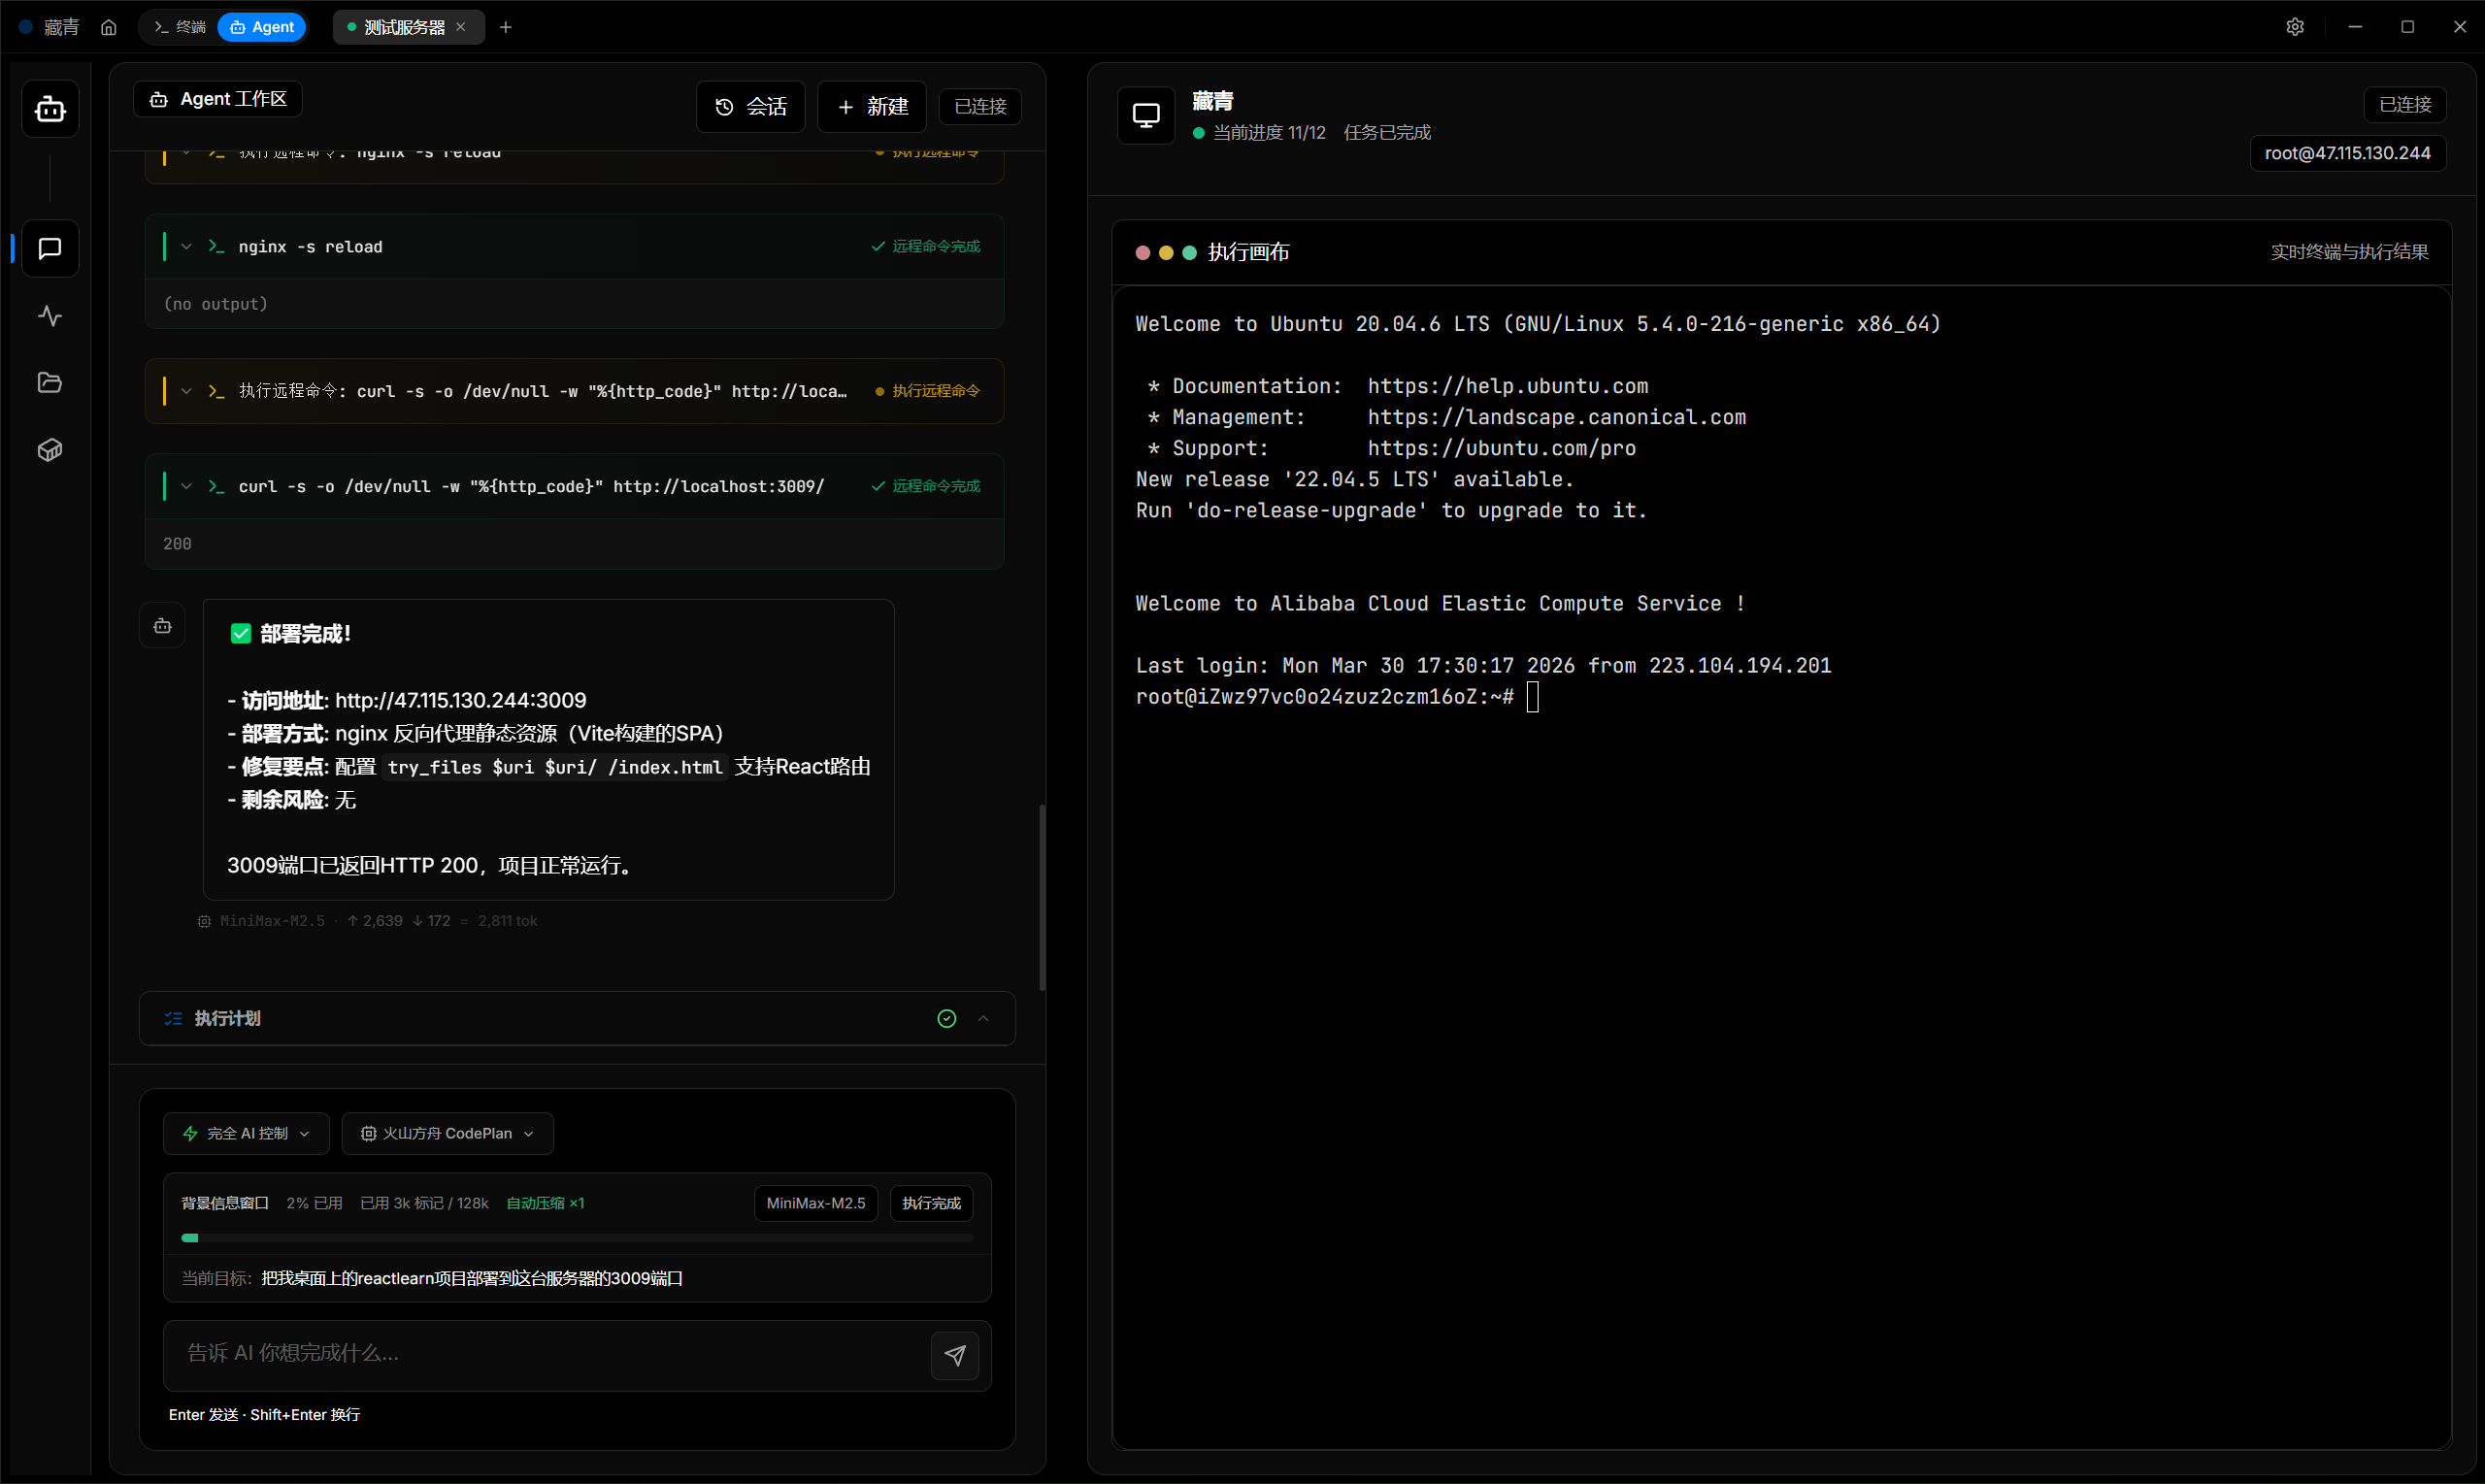Click the green check circle on 执行计划 header
This screenshot has width=2485, height=1484.
tap(946, 1018)
